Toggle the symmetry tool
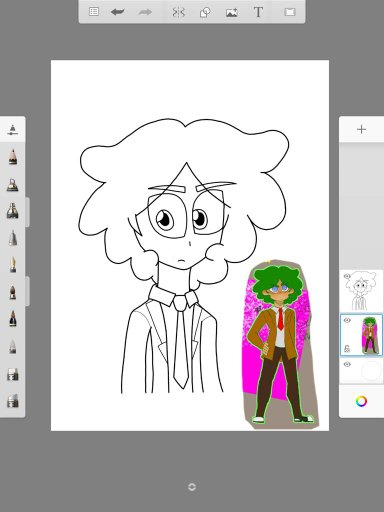Viewport: 384px width, 512px height. (x=178, y=12)
